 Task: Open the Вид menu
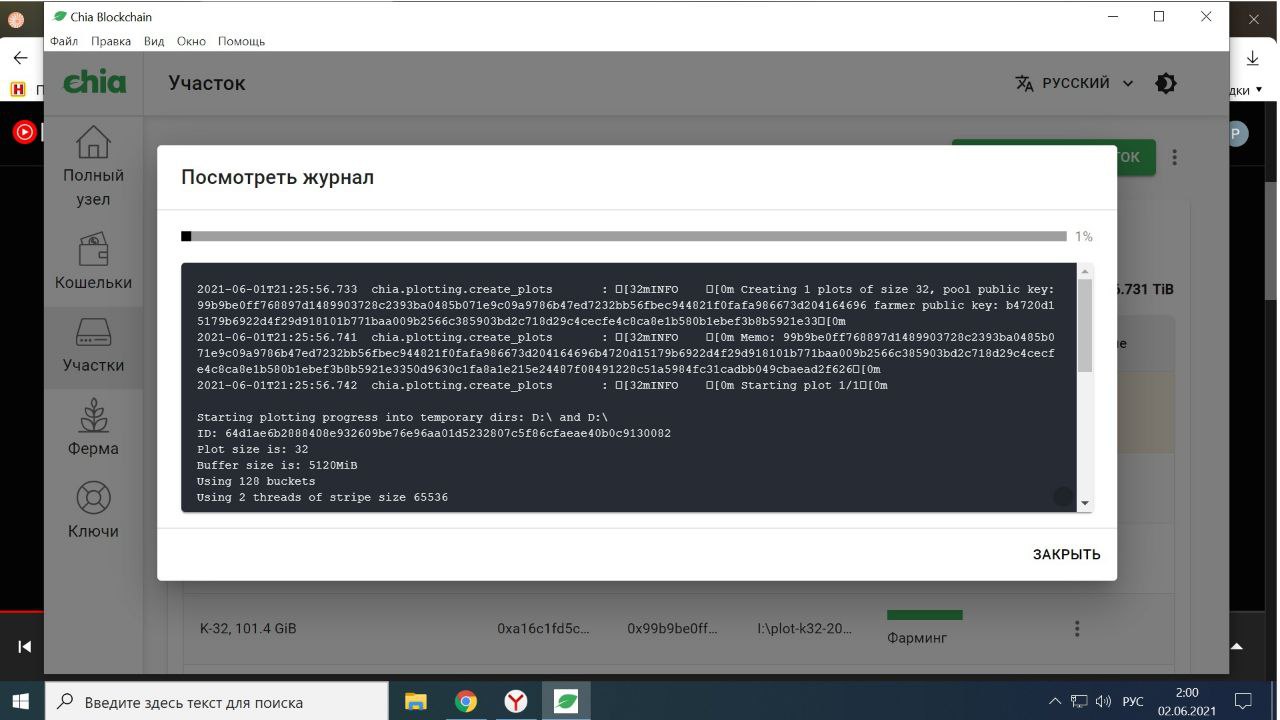[154, 41]
